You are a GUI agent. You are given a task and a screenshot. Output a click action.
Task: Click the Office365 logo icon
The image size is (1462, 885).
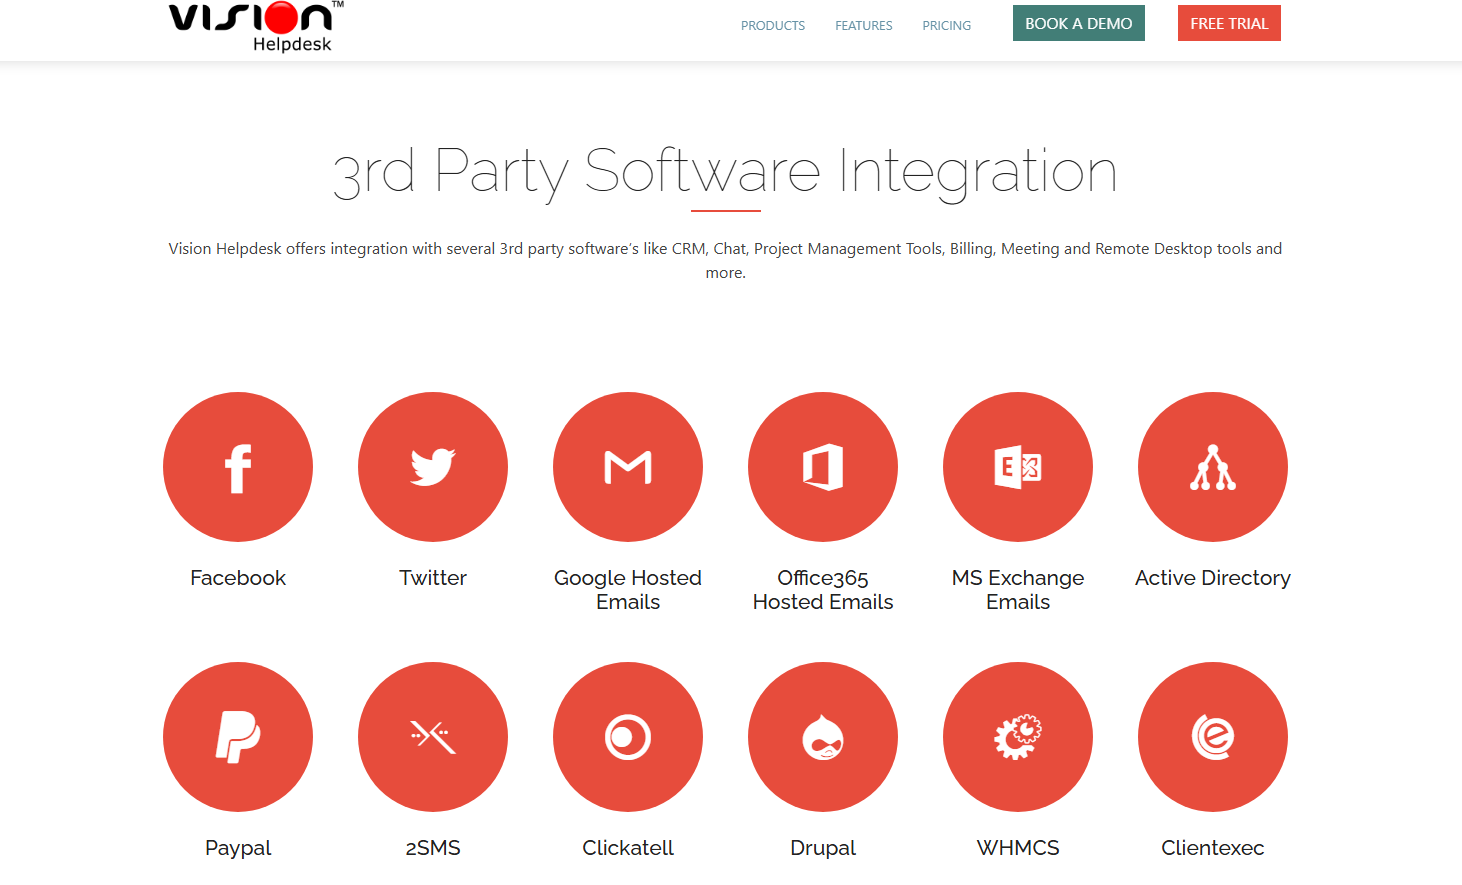click(x=823, y=467)
